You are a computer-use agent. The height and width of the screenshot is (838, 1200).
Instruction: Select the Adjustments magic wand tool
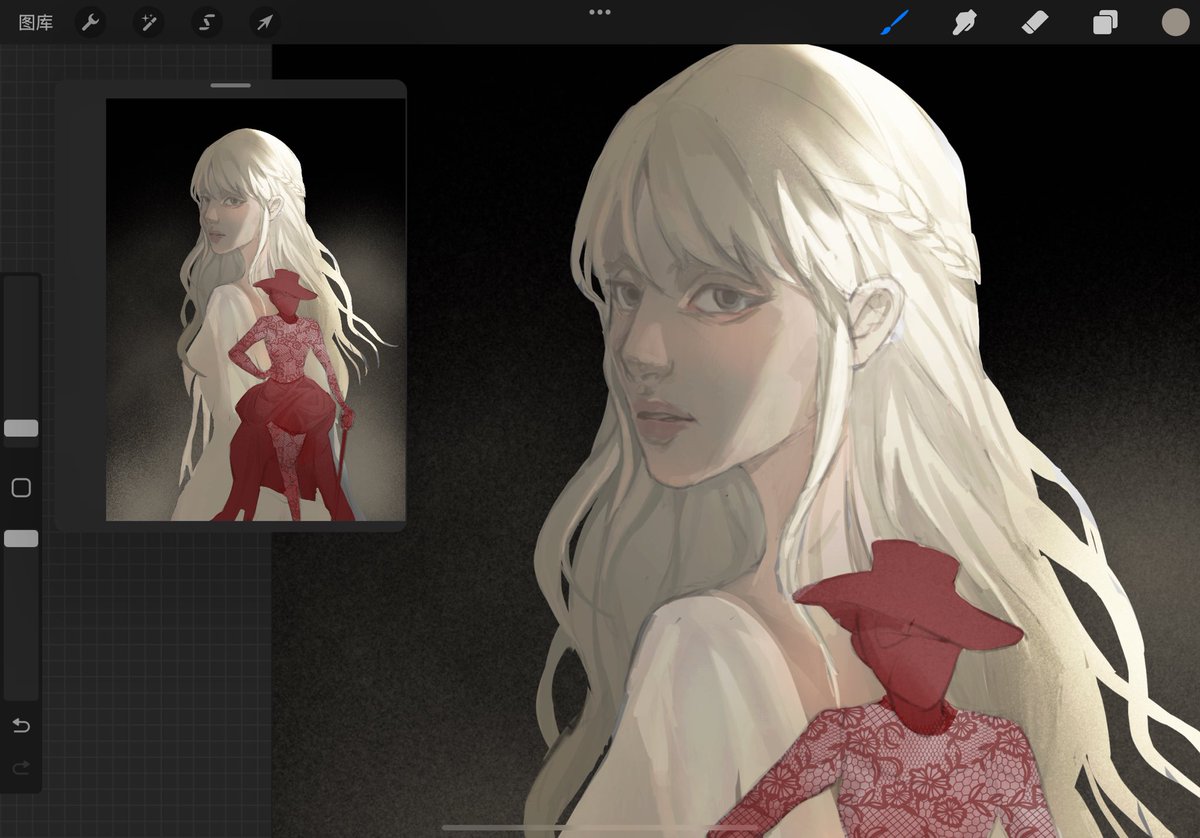coord(148,22)
